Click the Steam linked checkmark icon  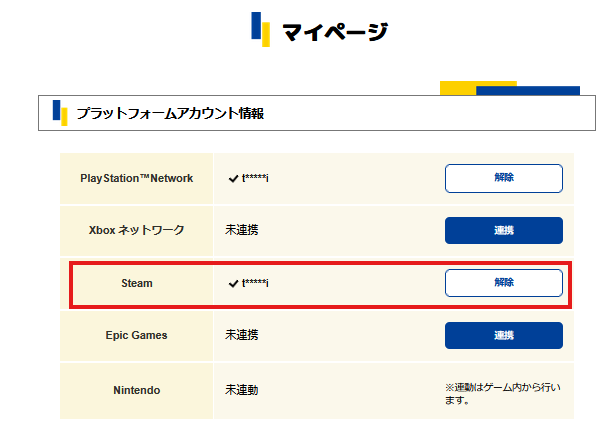pos(233,284)
